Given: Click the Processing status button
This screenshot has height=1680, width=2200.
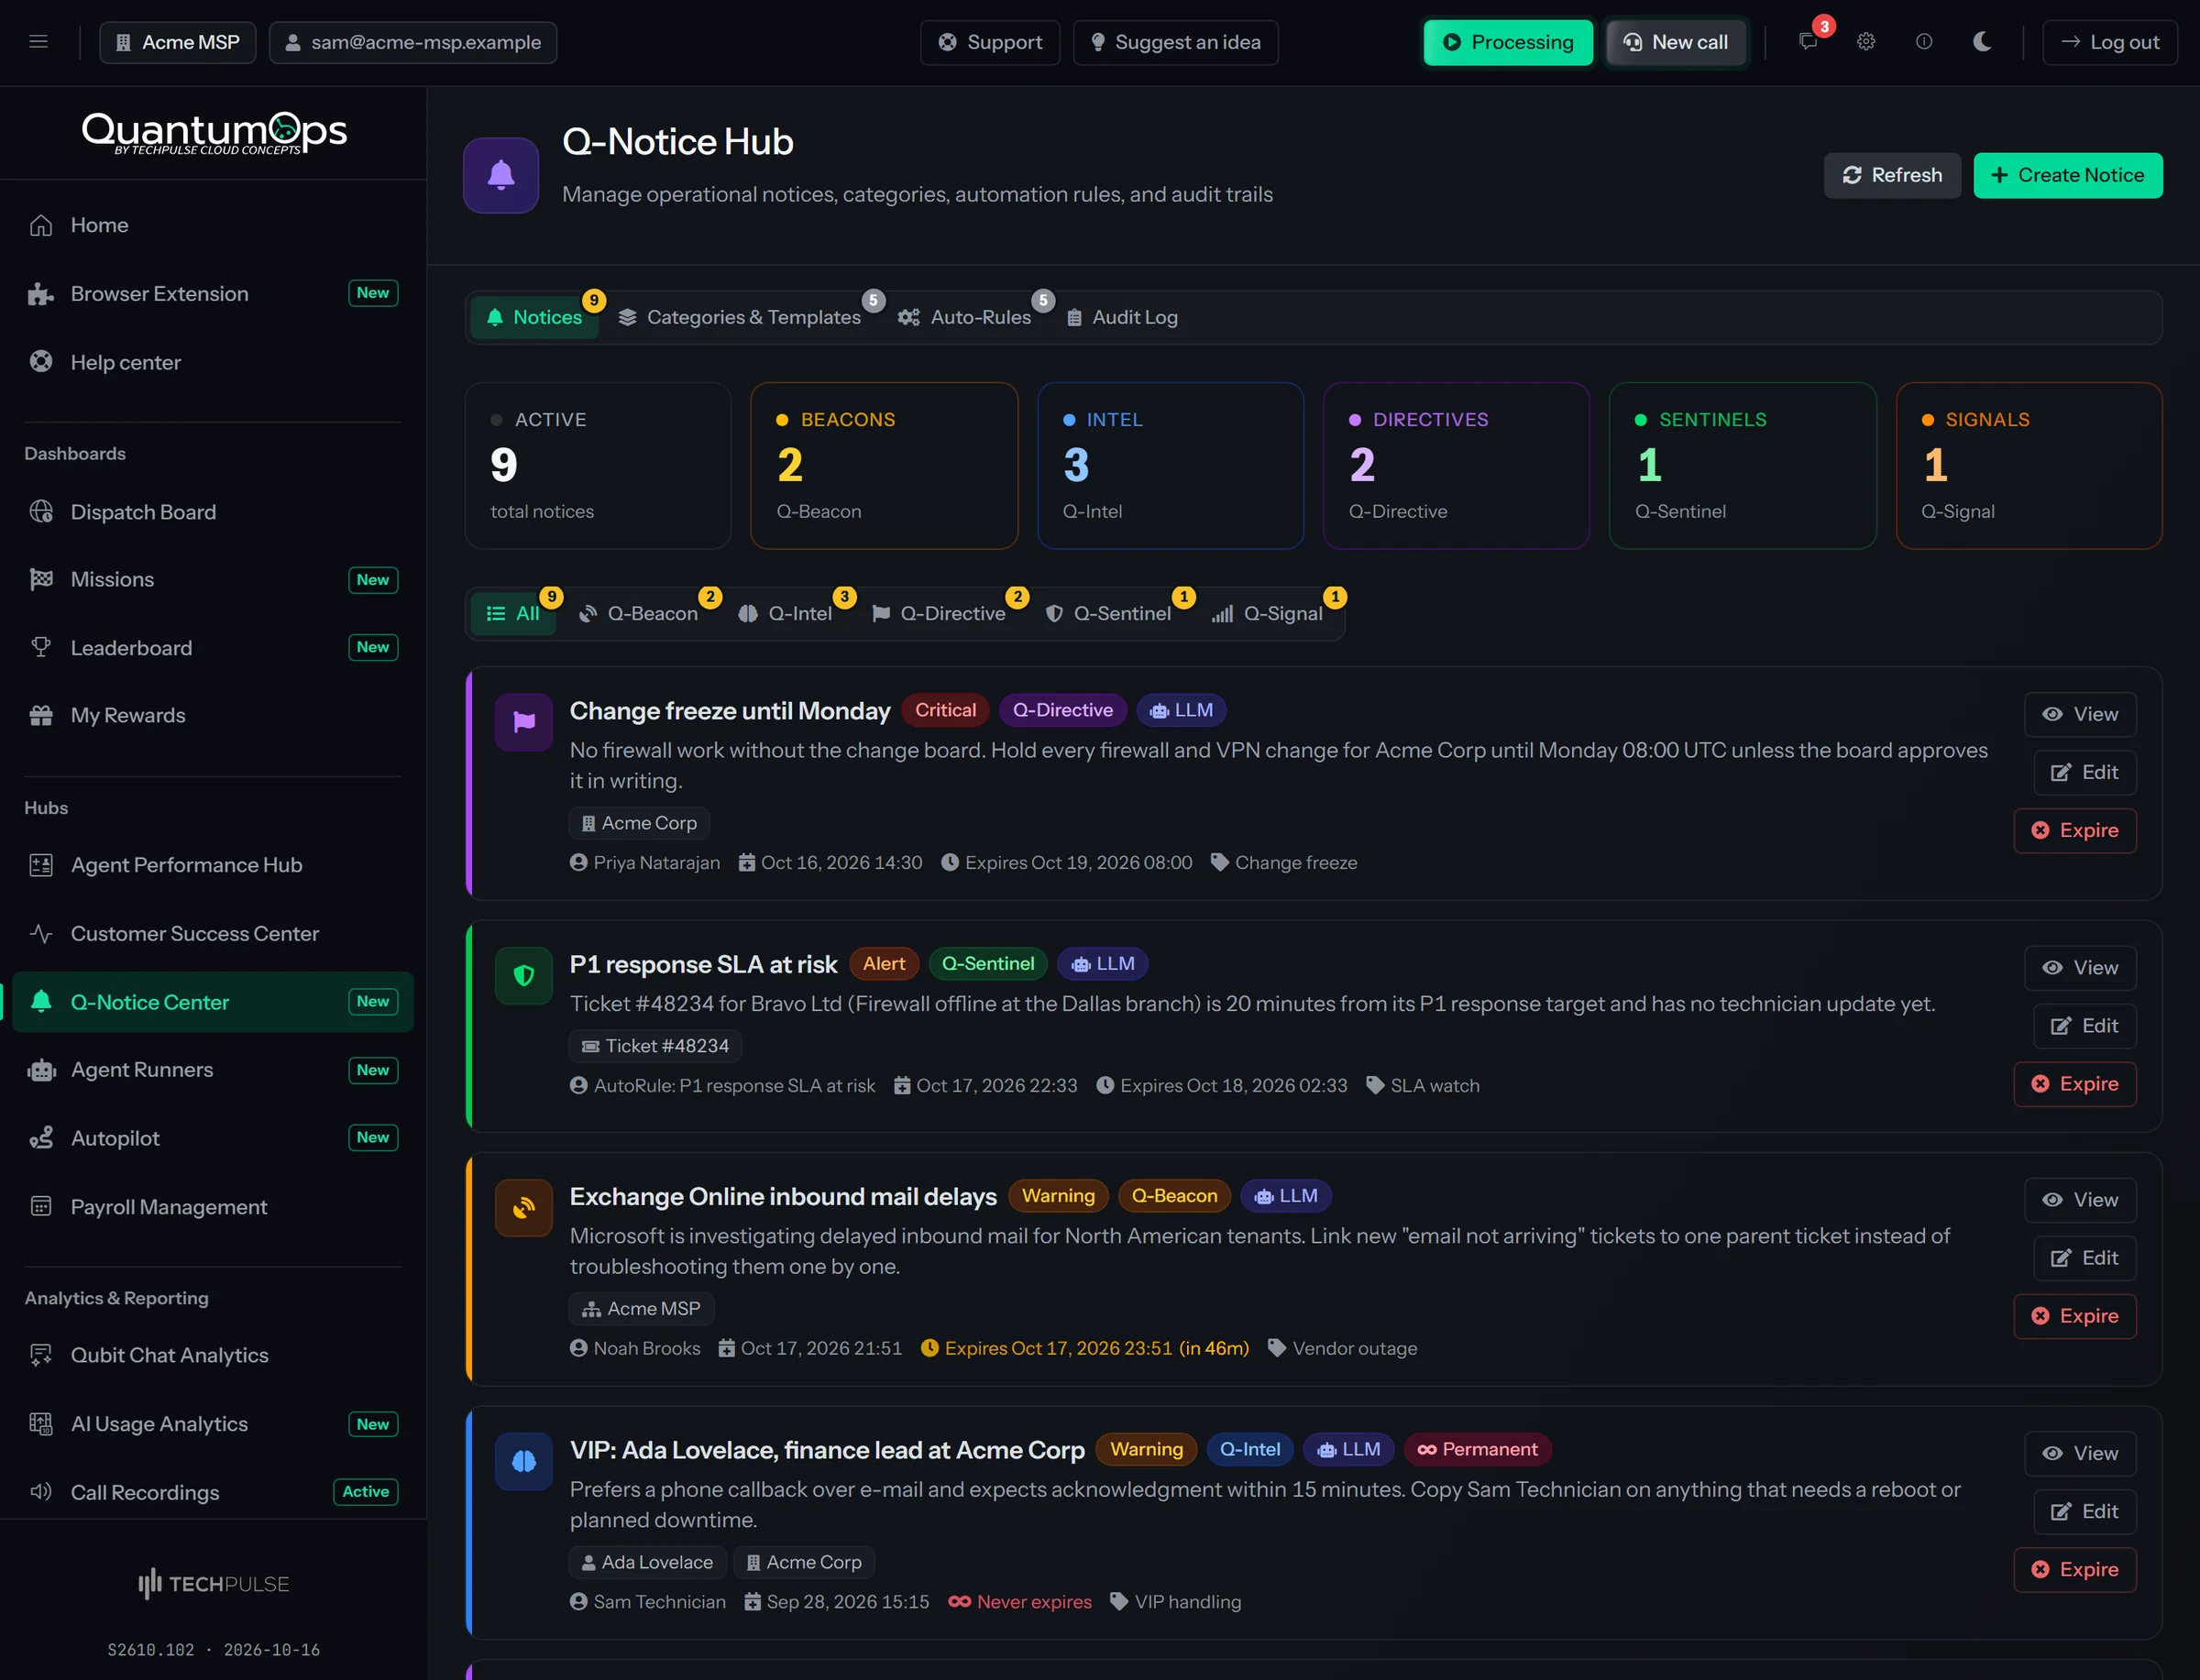Looking at the screenshot, I should click(x=1508, y=42).
